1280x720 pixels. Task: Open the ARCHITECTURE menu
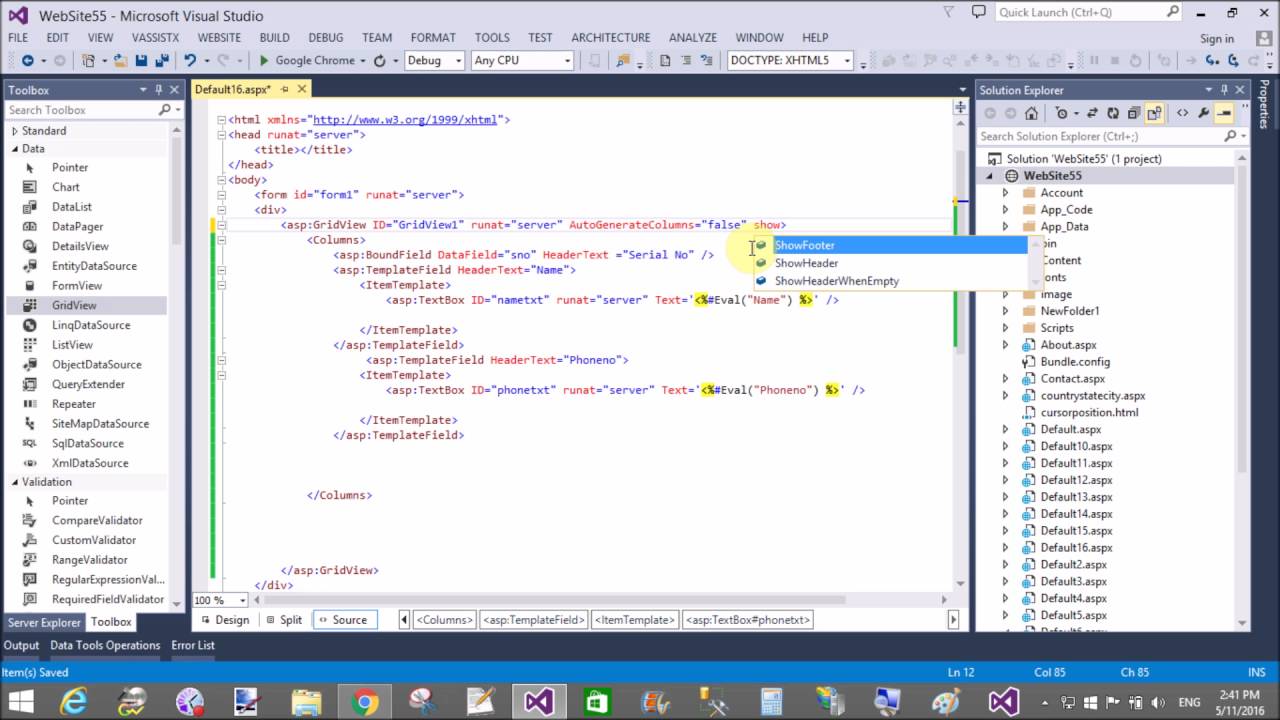(x=609, y=37)
